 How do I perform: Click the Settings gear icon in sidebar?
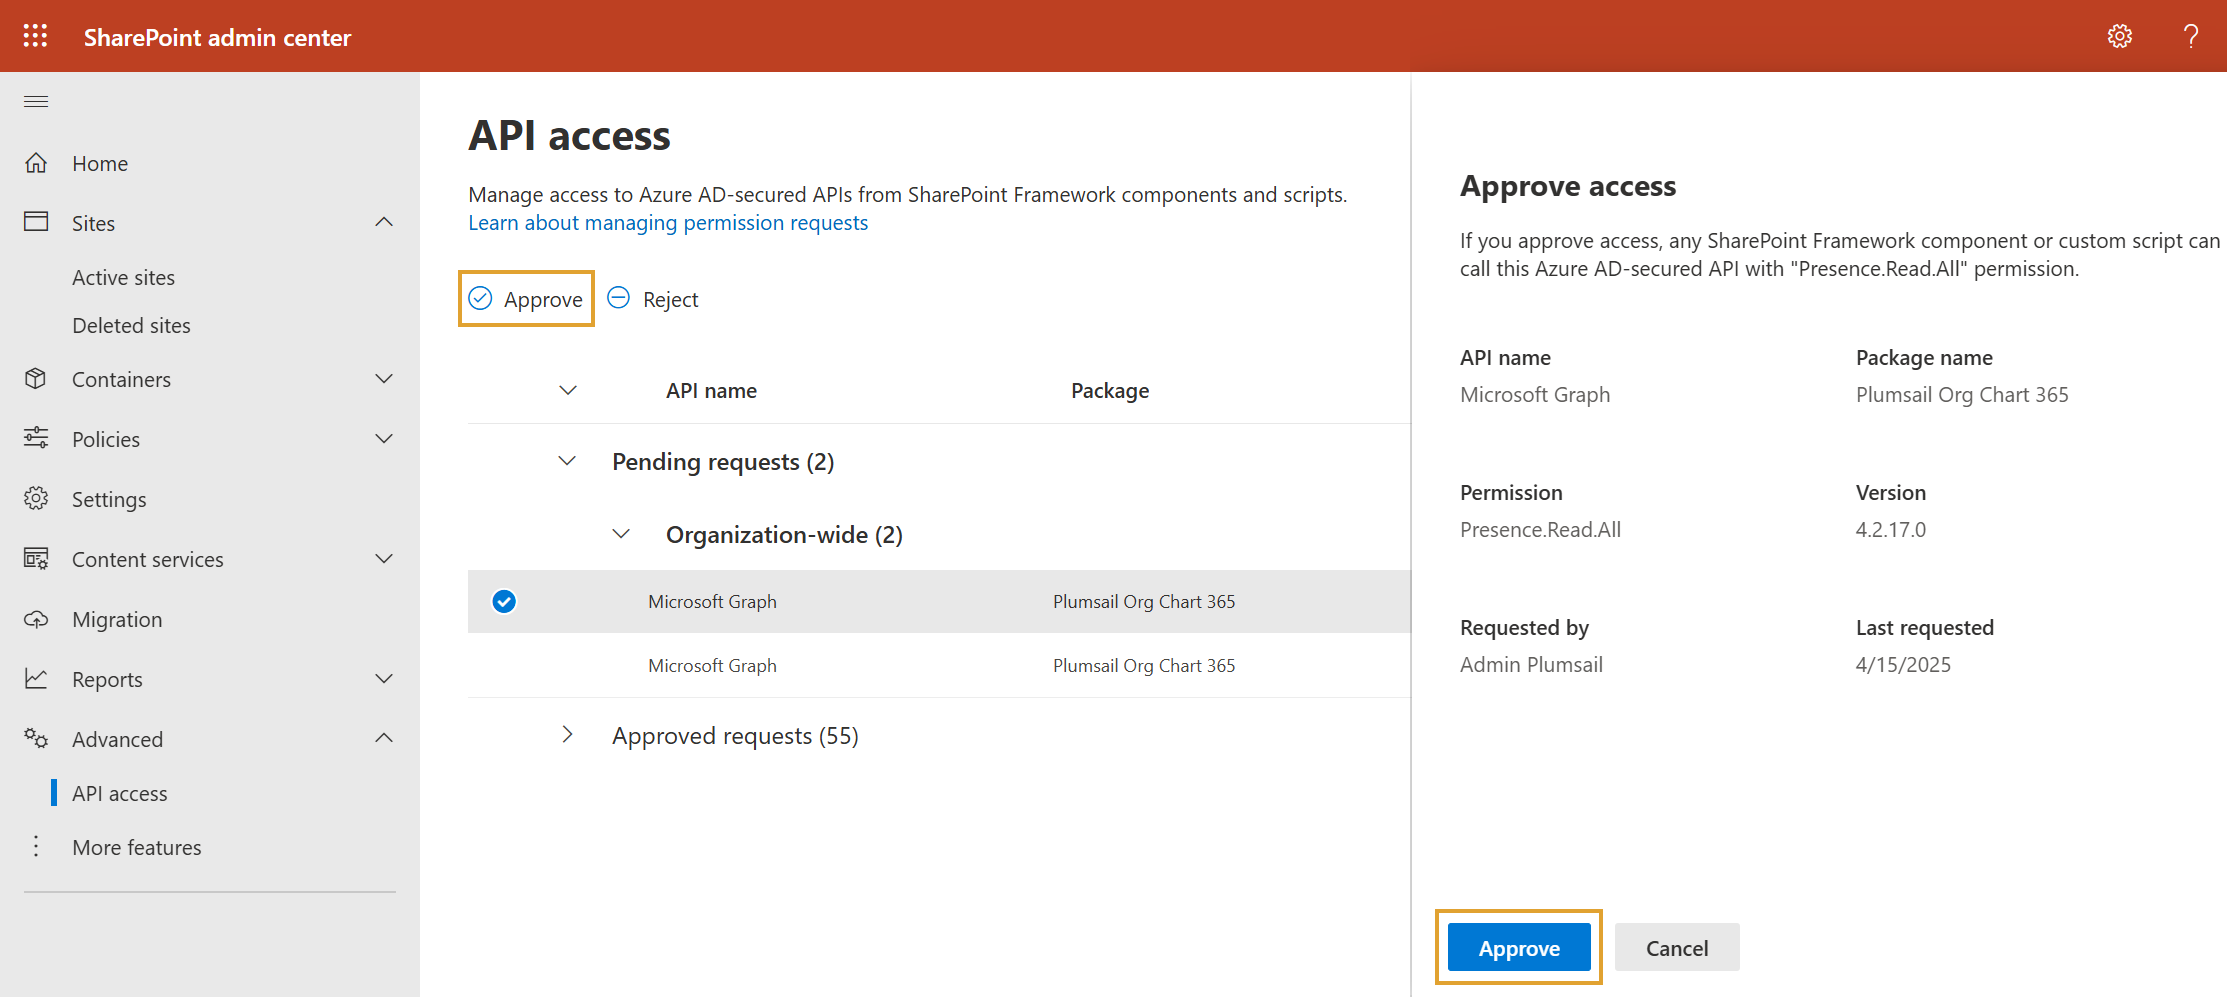coord(36,498)
